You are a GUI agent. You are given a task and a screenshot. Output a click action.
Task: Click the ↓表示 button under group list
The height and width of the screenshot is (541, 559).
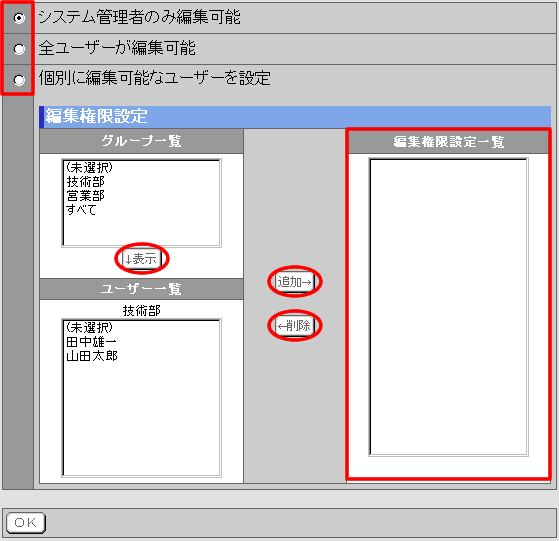click(142, 259)
